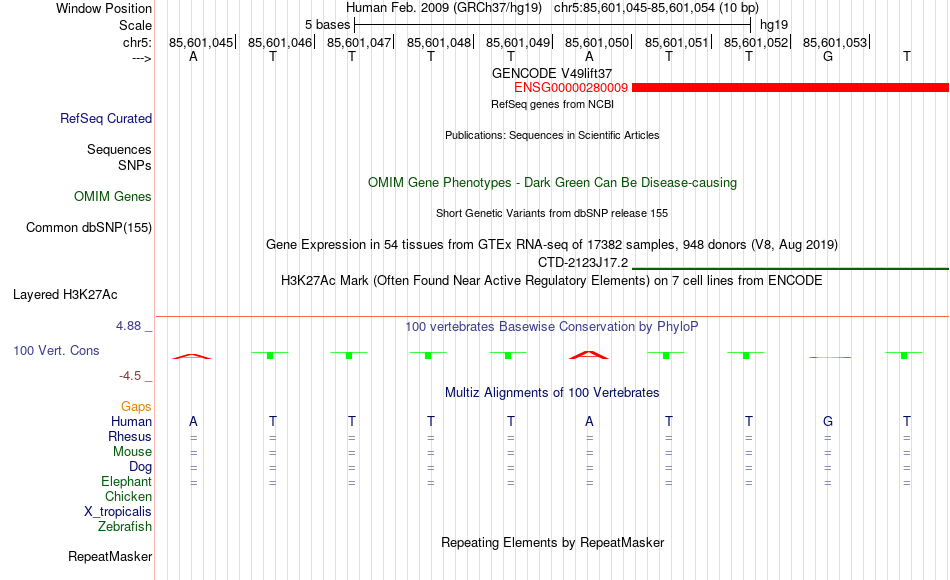The image size is (950, 580).
Task: Click the chr5: ruler label
Action: 137,42
